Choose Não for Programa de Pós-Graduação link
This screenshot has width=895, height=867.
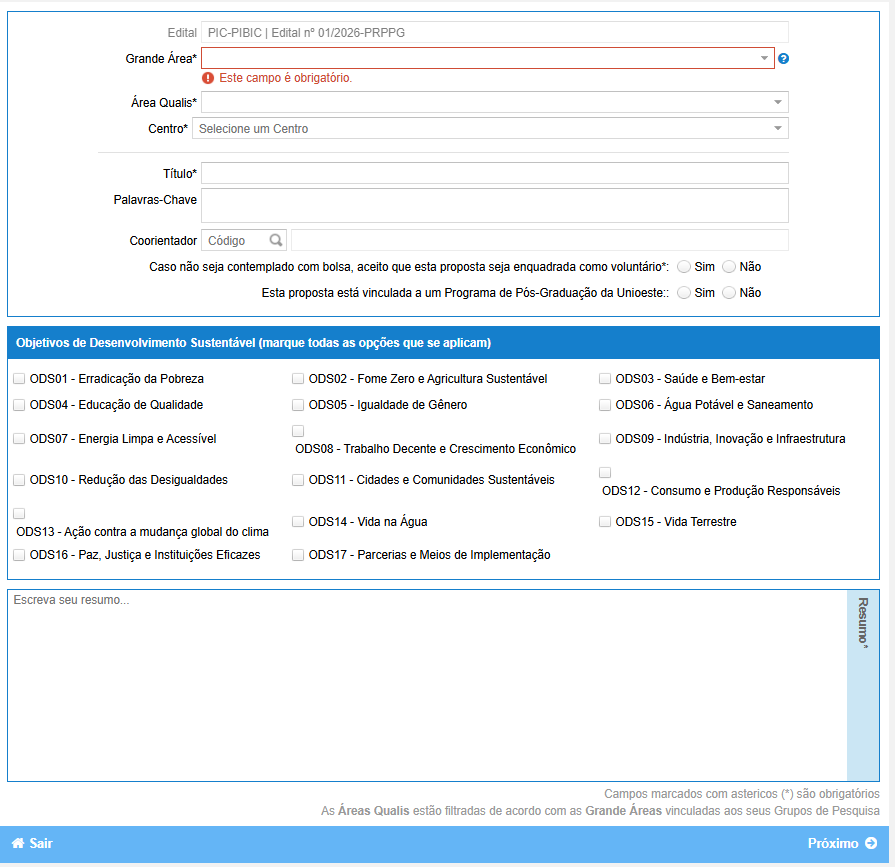pos(729,293)
